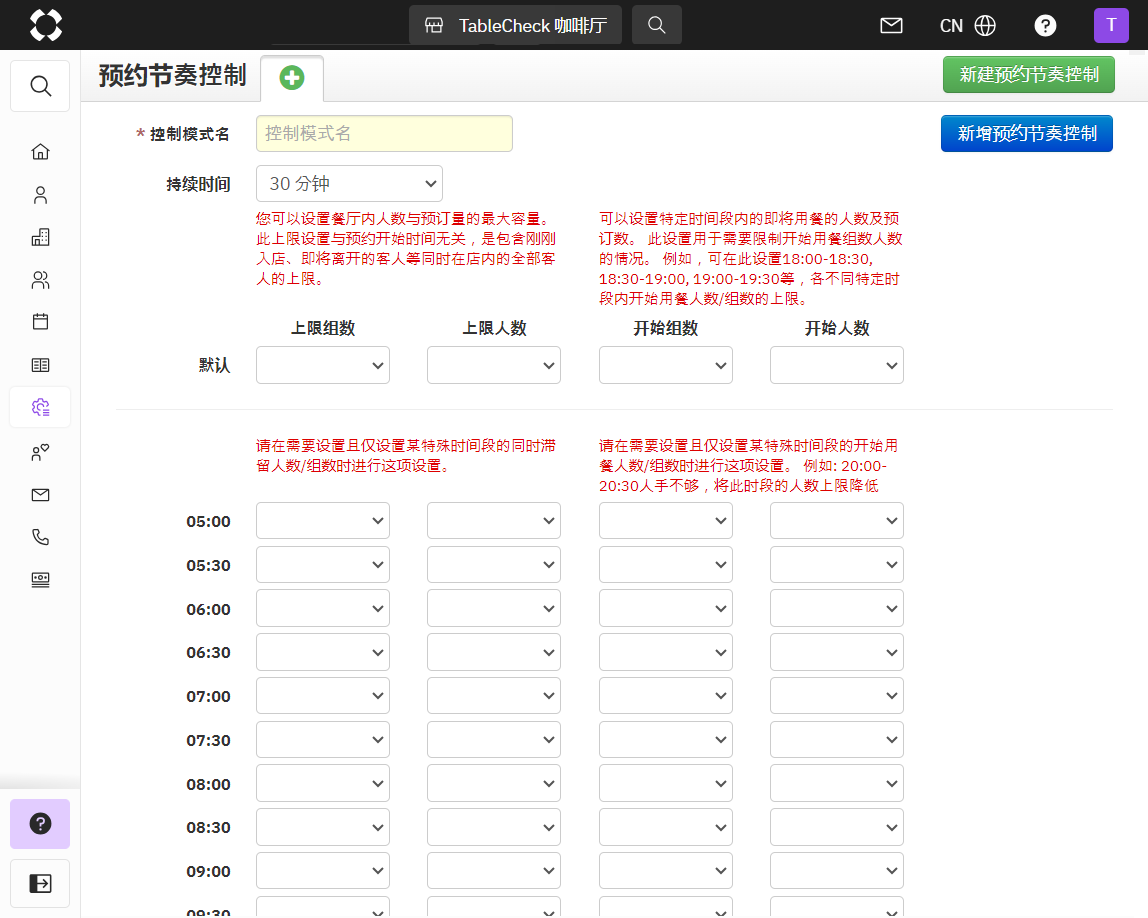Open the purple settings gear sidebar icon
The image size is (1148, 918).
click(40, 407)
